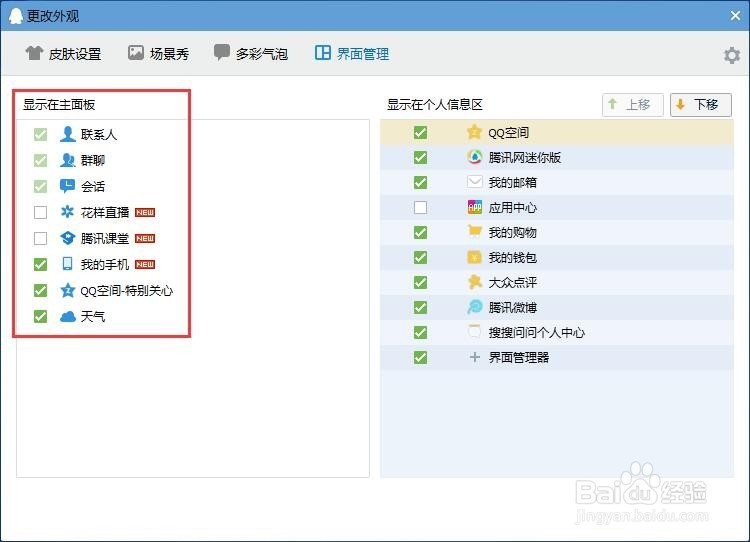
Task: Enable the 应用中心 checkbox
Action: coord(420,208)
